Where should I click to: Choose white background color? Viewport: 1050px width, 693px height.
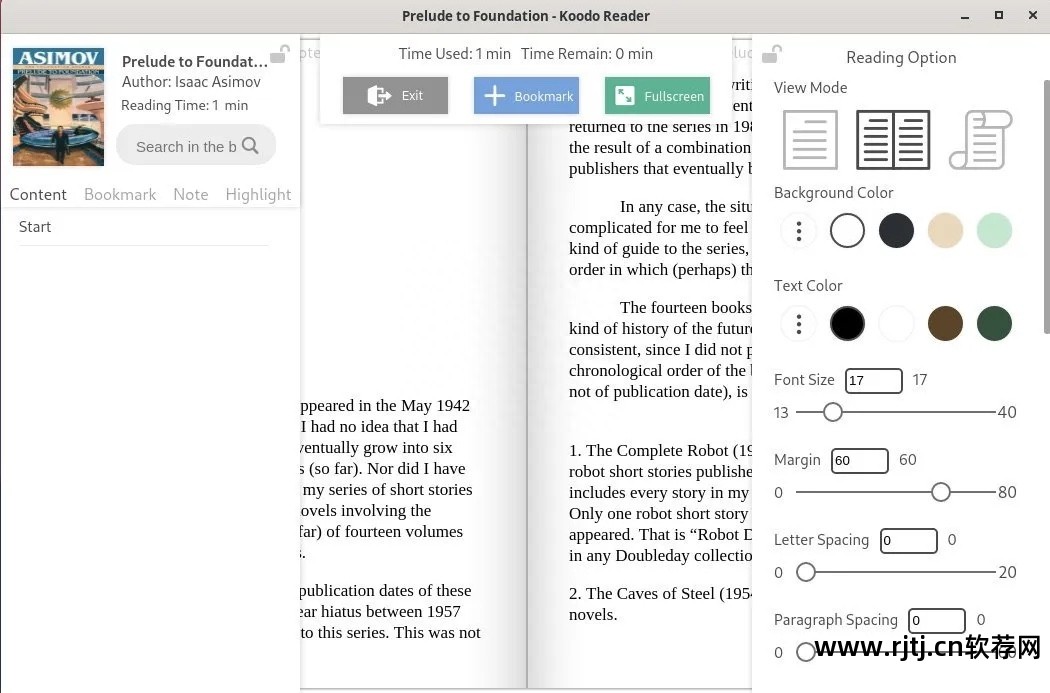click(847, 231)
